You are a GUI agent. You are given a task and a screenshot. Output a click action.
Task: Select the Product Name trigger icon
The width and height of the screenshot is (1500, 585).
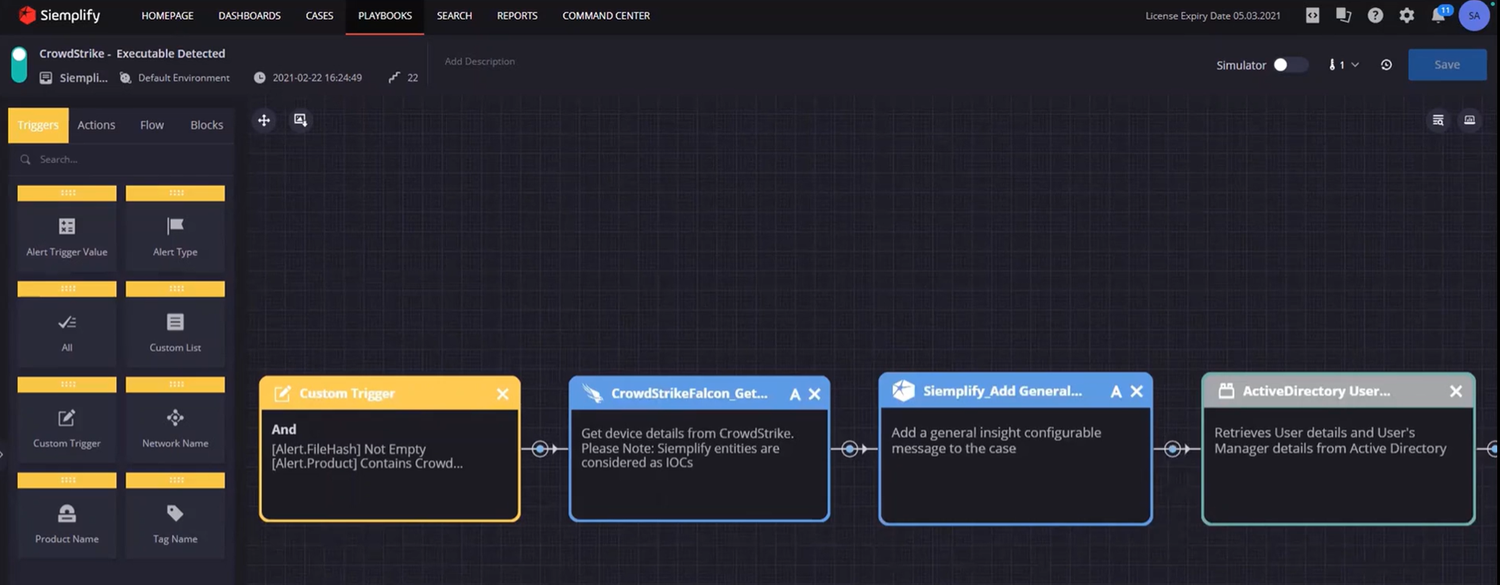(x=66, y=515)
